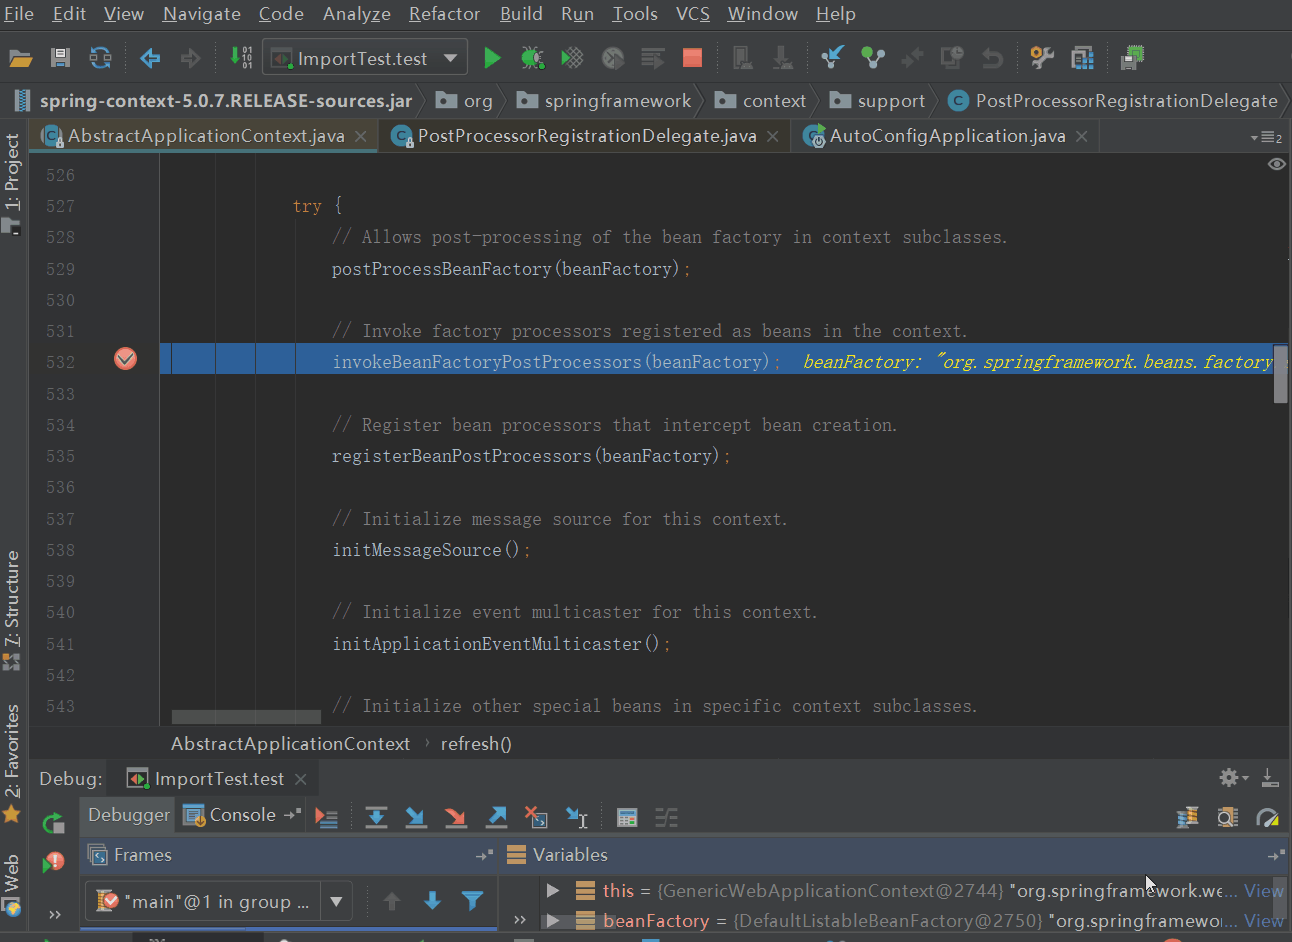Step over the current line in the debugger
The width and height of the screenshot is (1292, 942).
click(376, 817)
